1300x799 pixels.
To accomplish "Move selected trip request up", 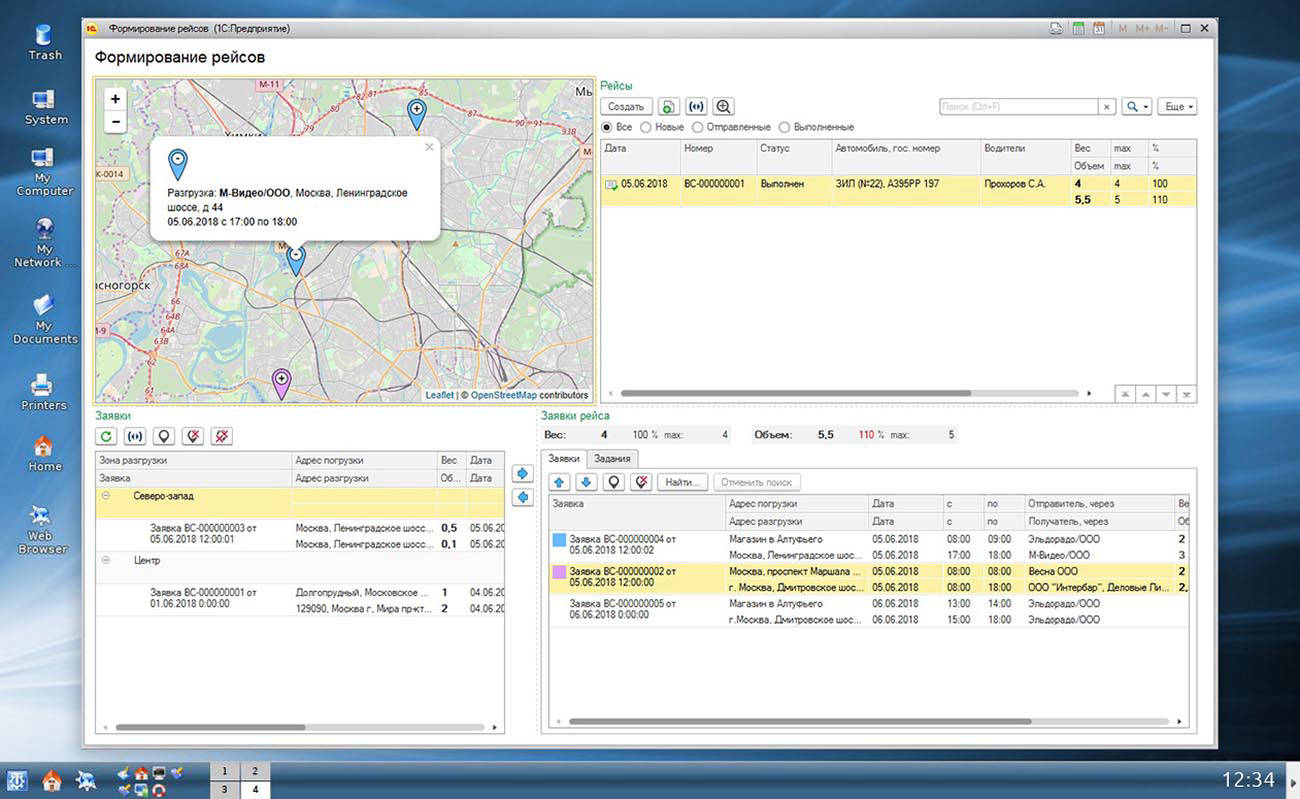I will coord(559,482).
